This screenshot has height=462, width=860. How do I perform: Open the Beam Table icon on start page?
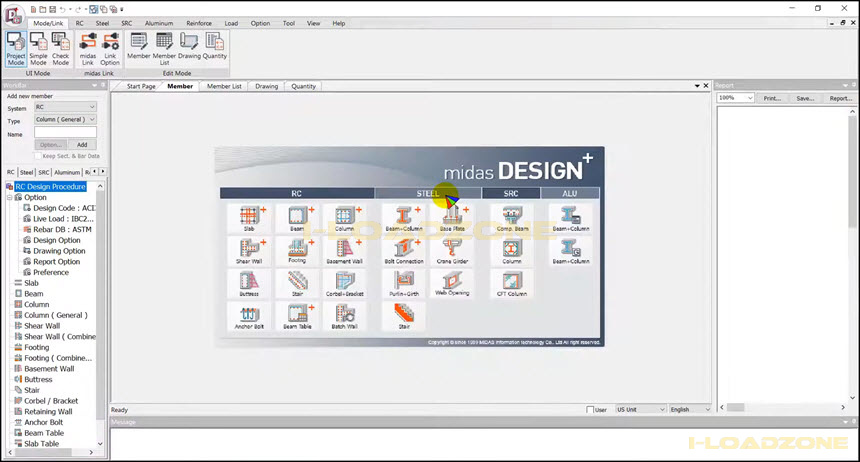point(297,317)
